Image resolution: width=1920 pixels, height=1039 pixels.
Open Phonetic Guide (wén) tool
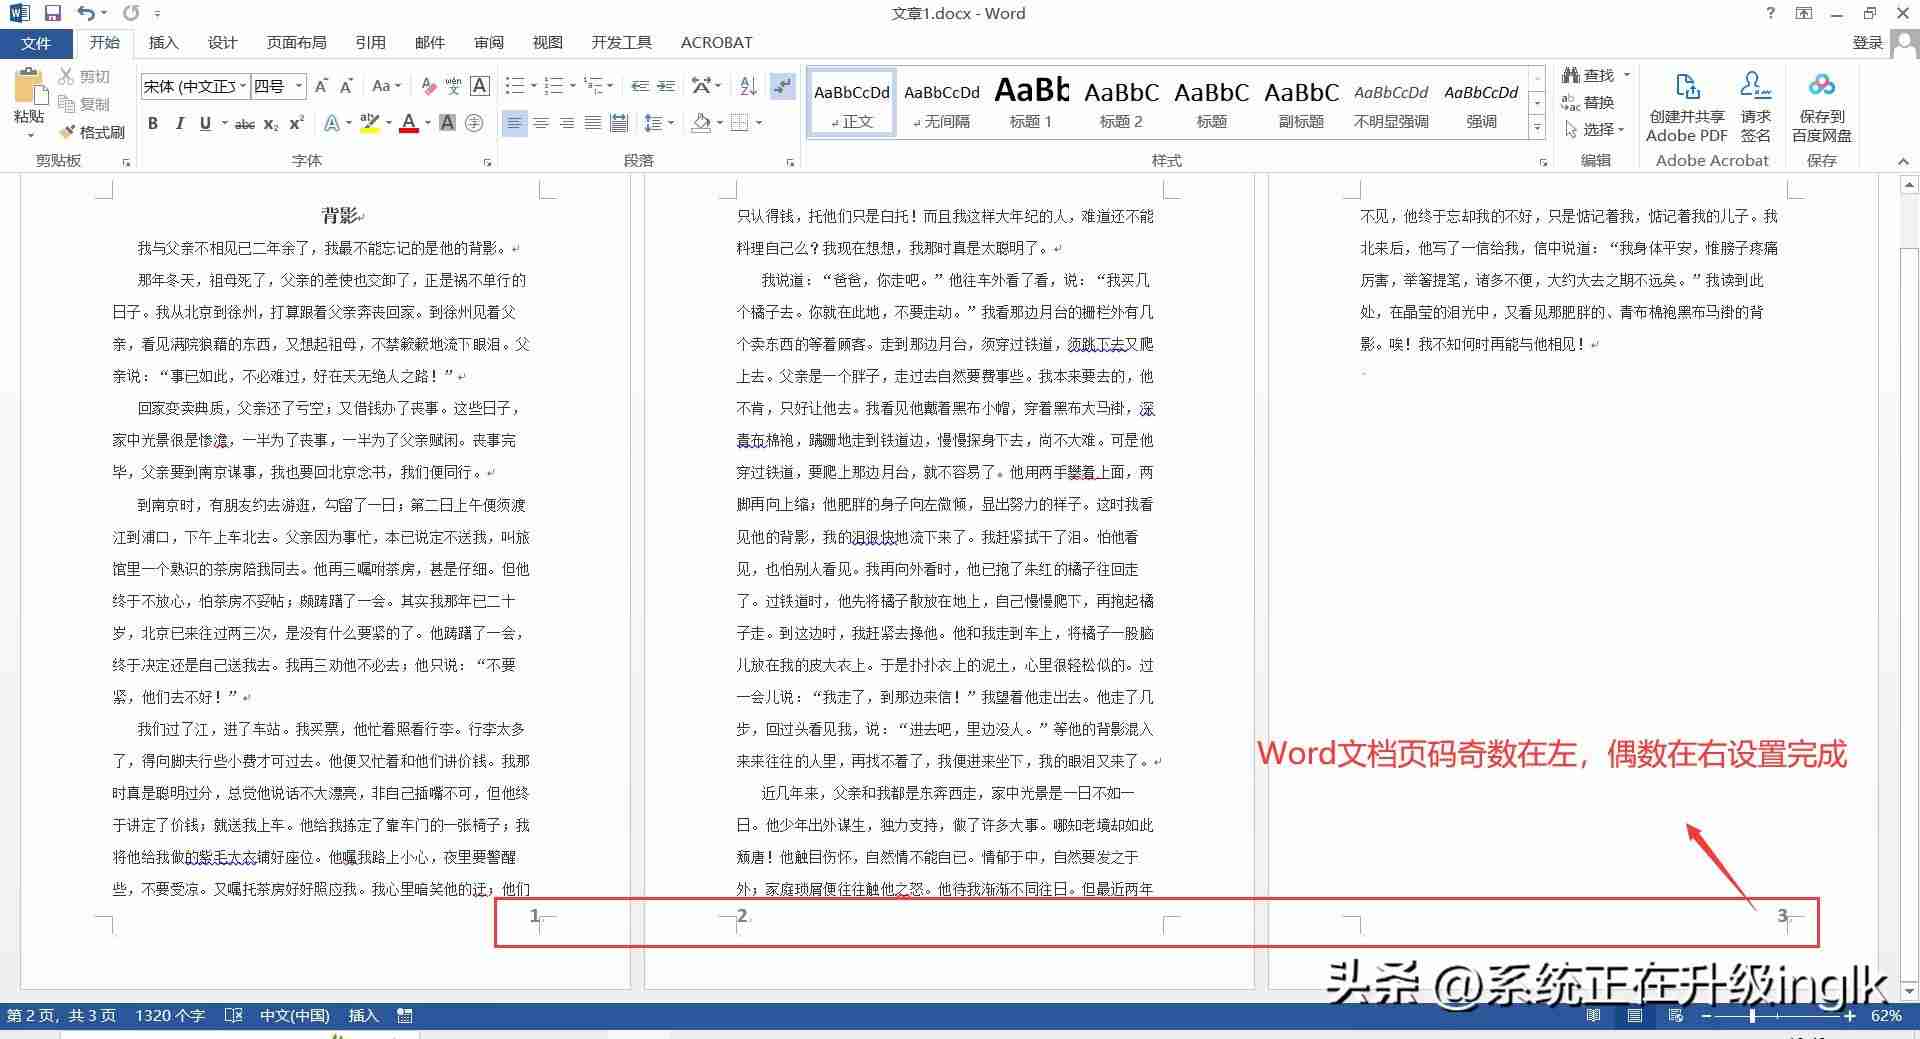click(x=453, y=86)
